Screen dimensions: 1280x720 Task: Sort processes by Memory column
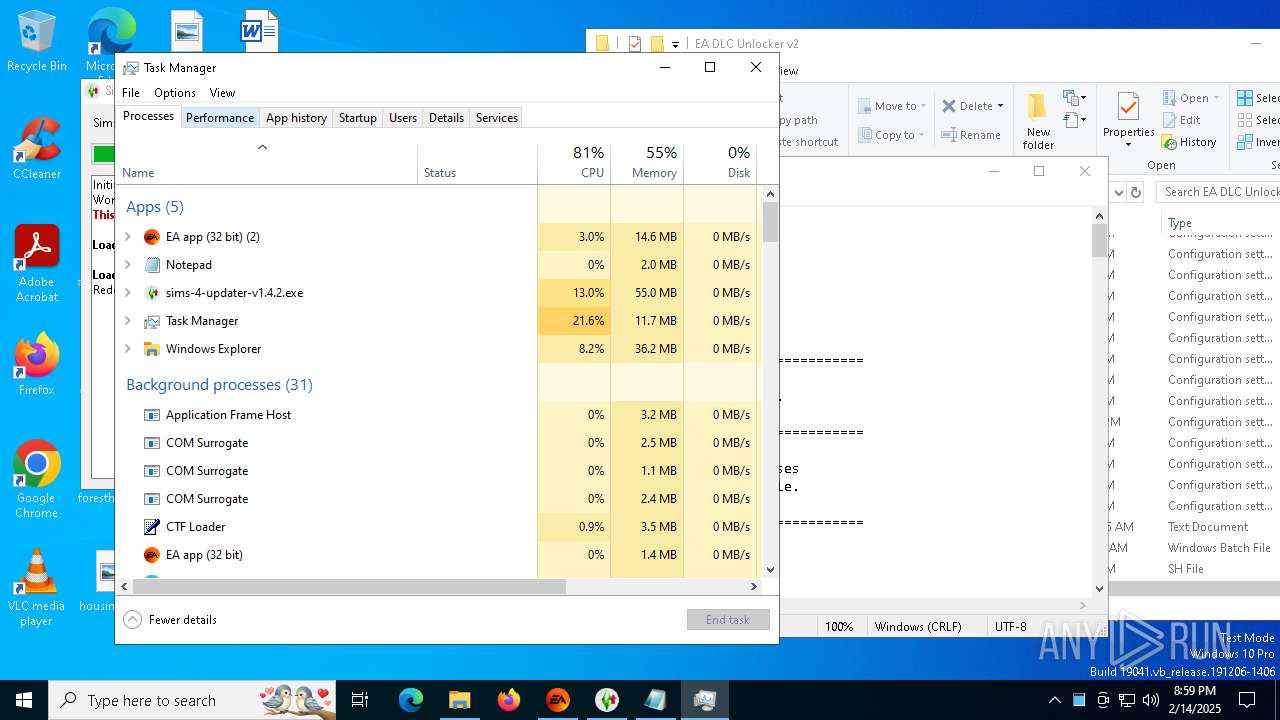tap(647, 163)
